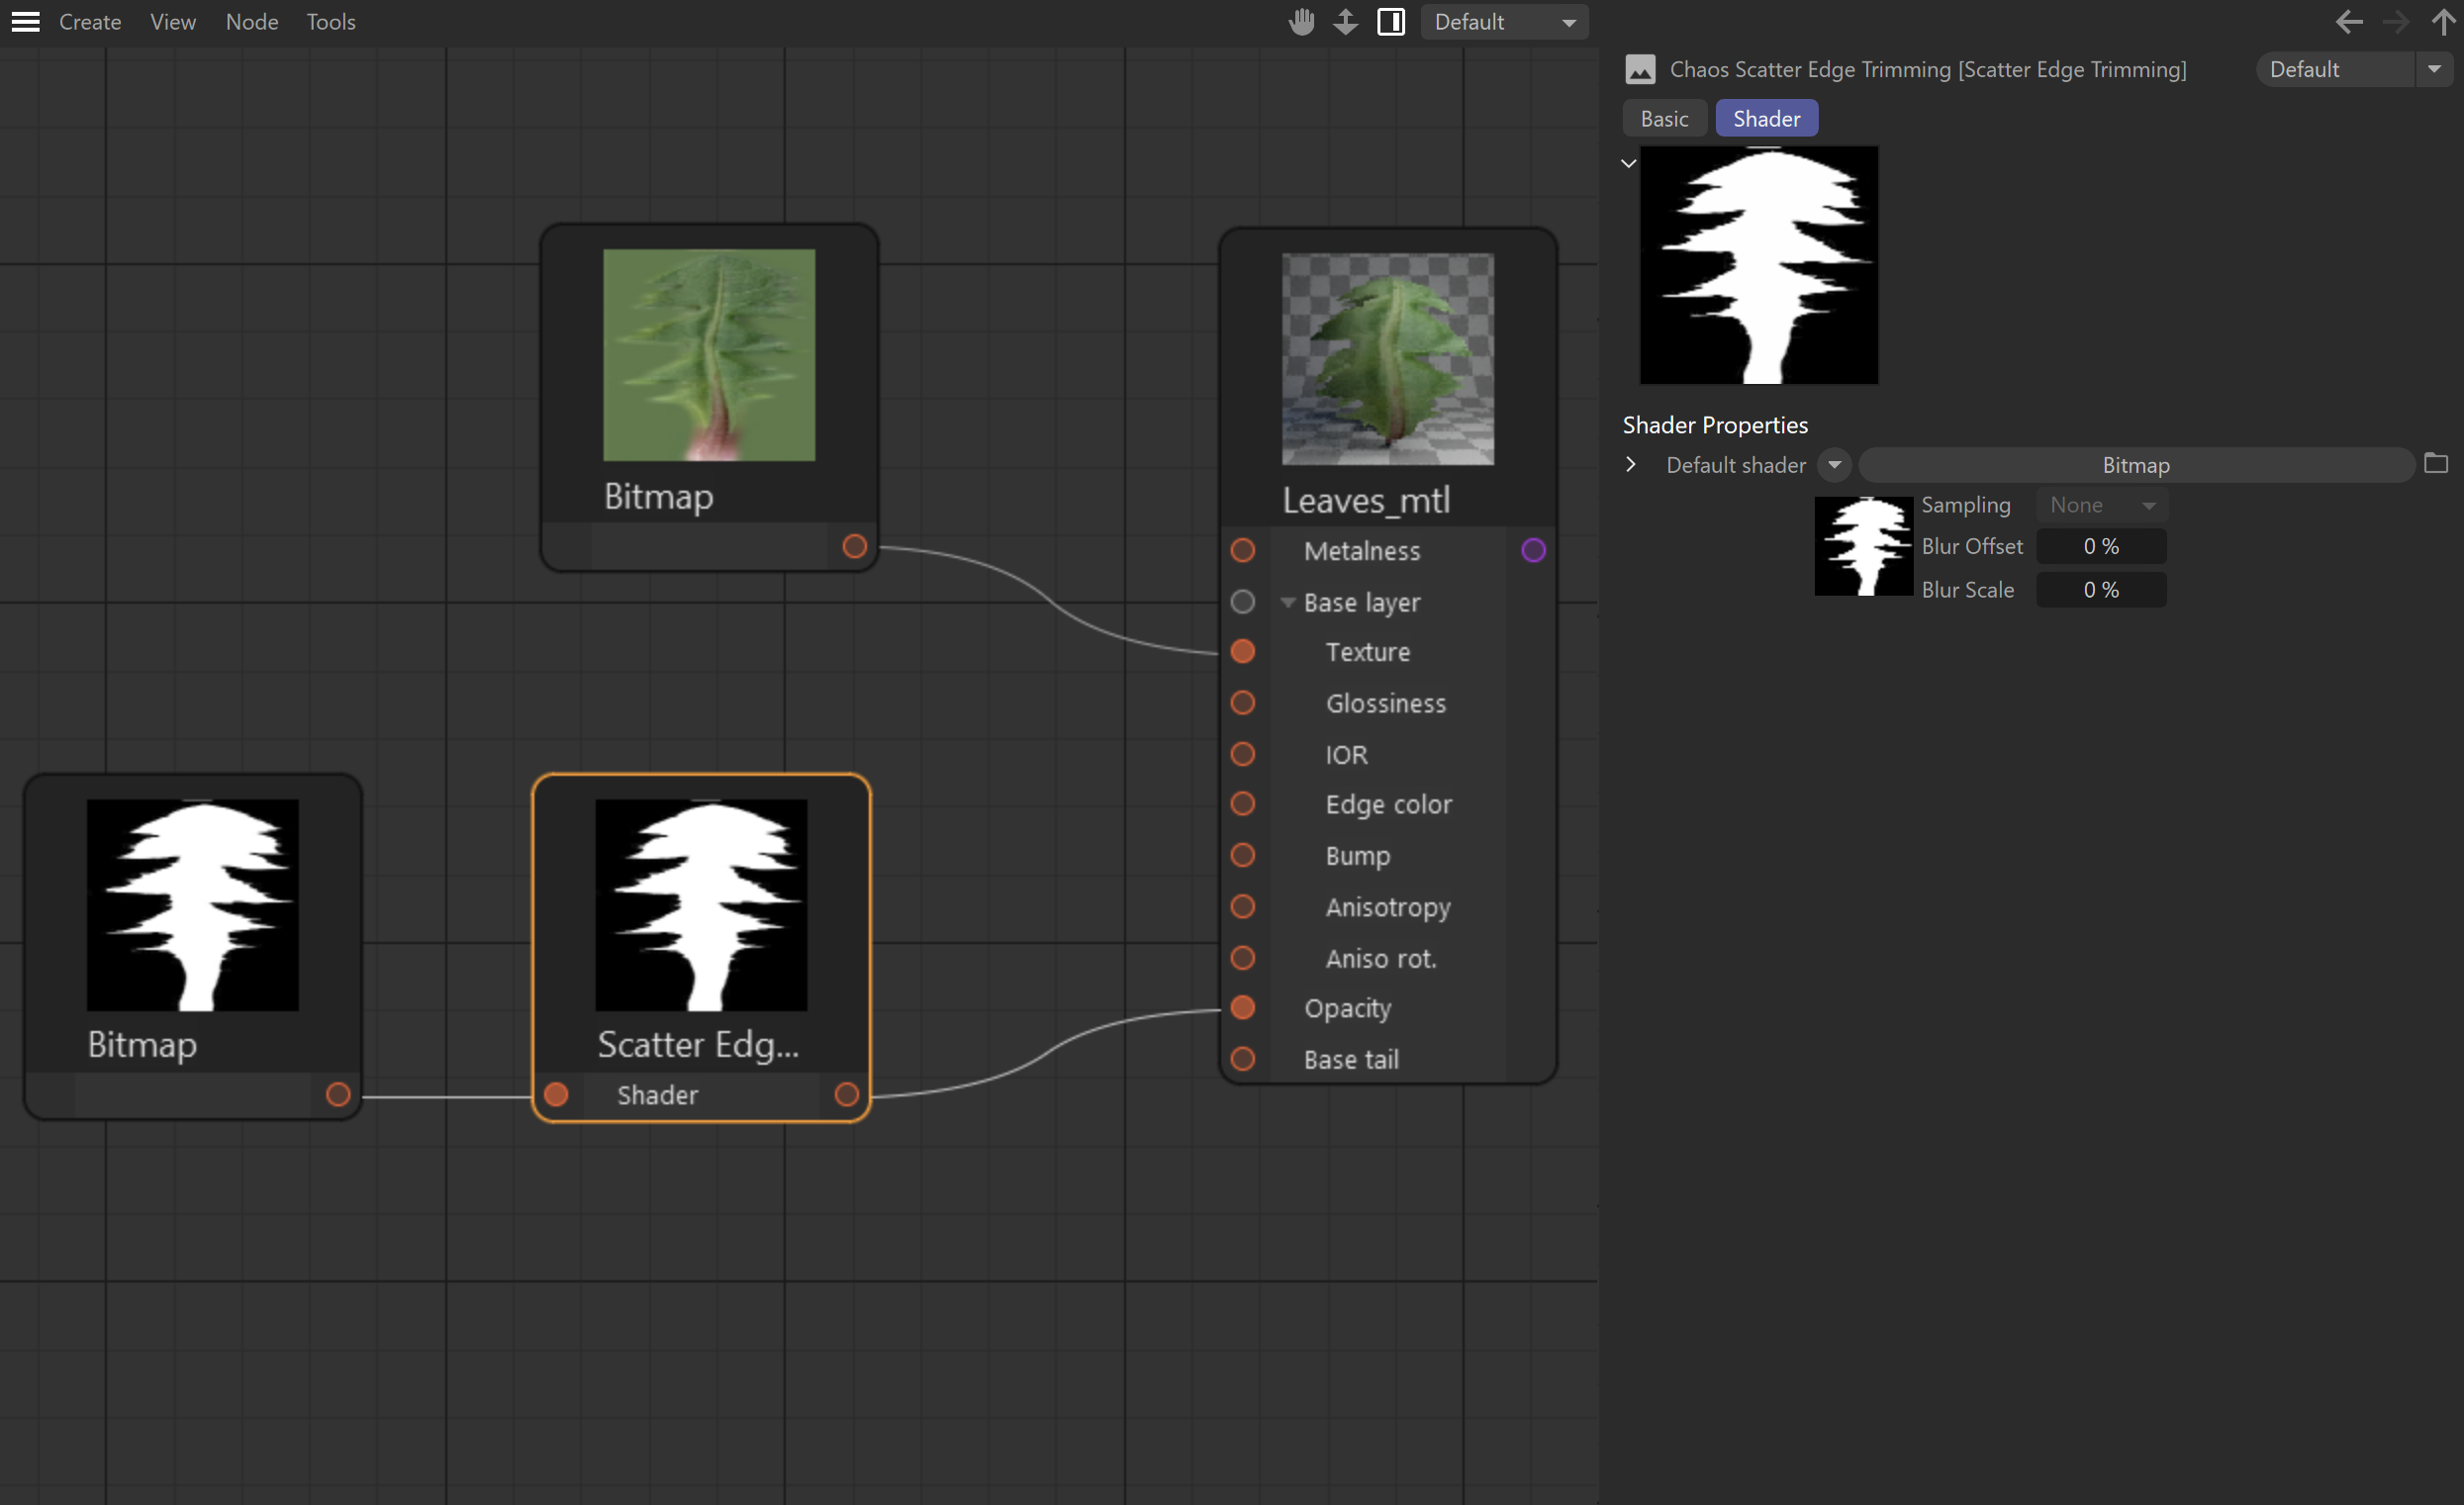Click Scatter Edge node Shader input port
The image size is (2464, 1505).
[556, 1094]
